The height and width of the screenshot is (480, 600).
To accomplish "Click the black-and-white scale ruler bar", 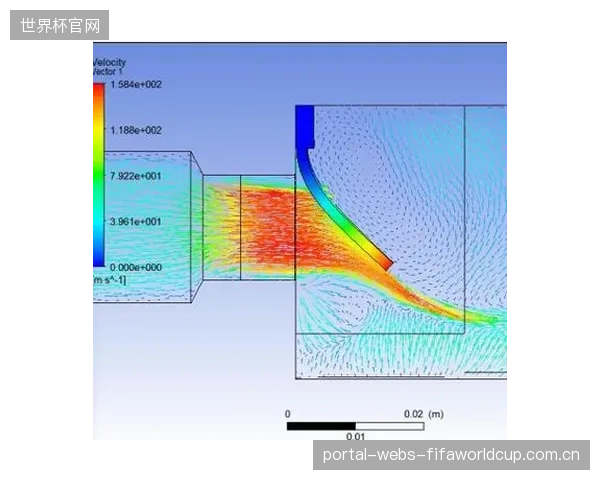I will point(355,426).
